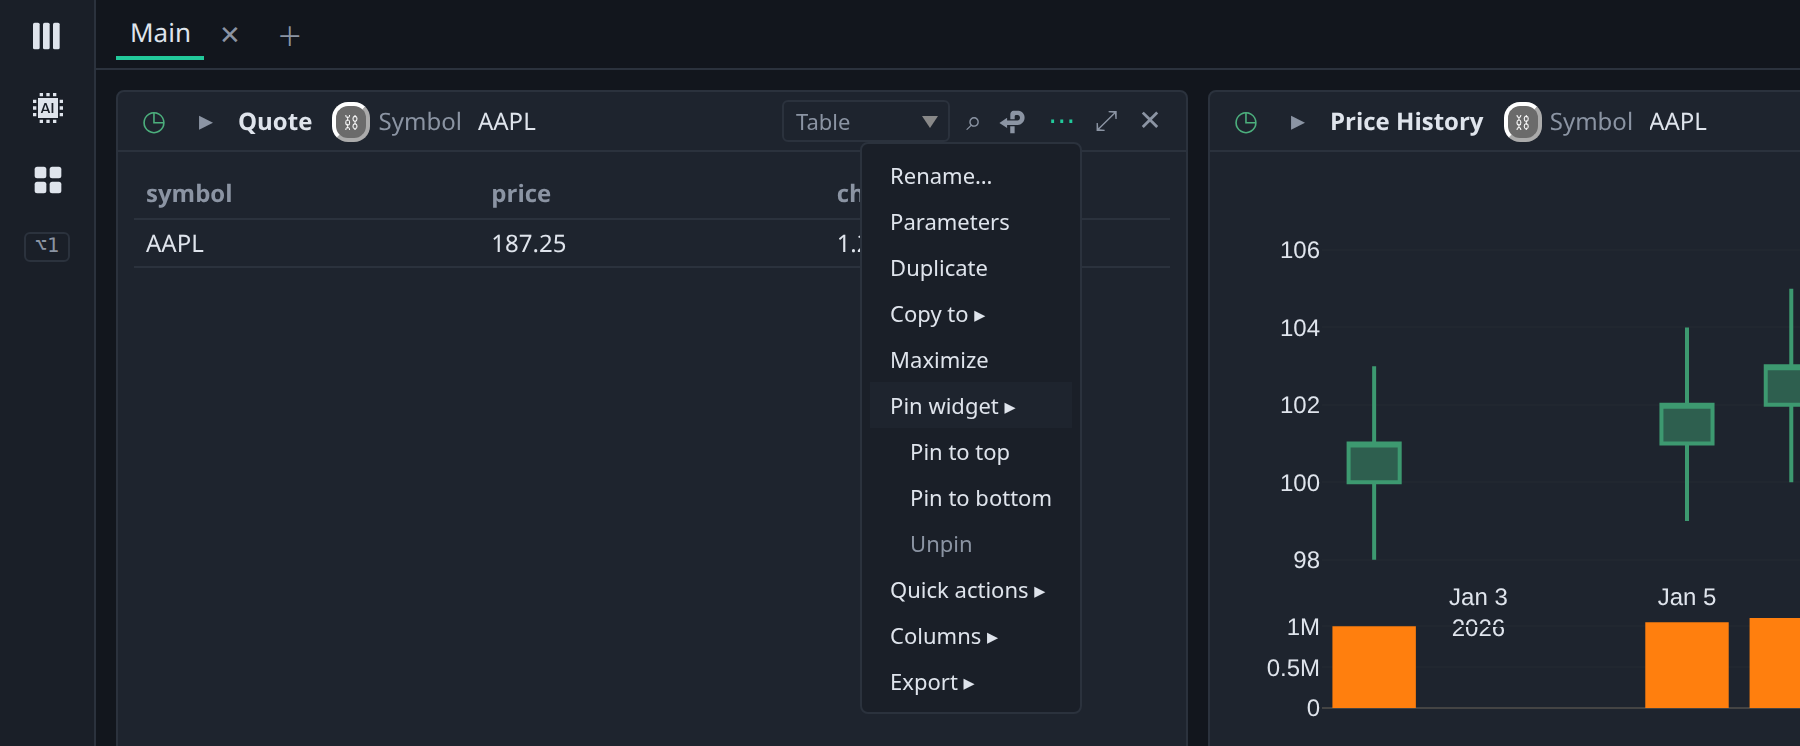Click the keyboard shortcut badge in sidebar
Viewport: 1800px width, 746px height.
click(47, 245)
